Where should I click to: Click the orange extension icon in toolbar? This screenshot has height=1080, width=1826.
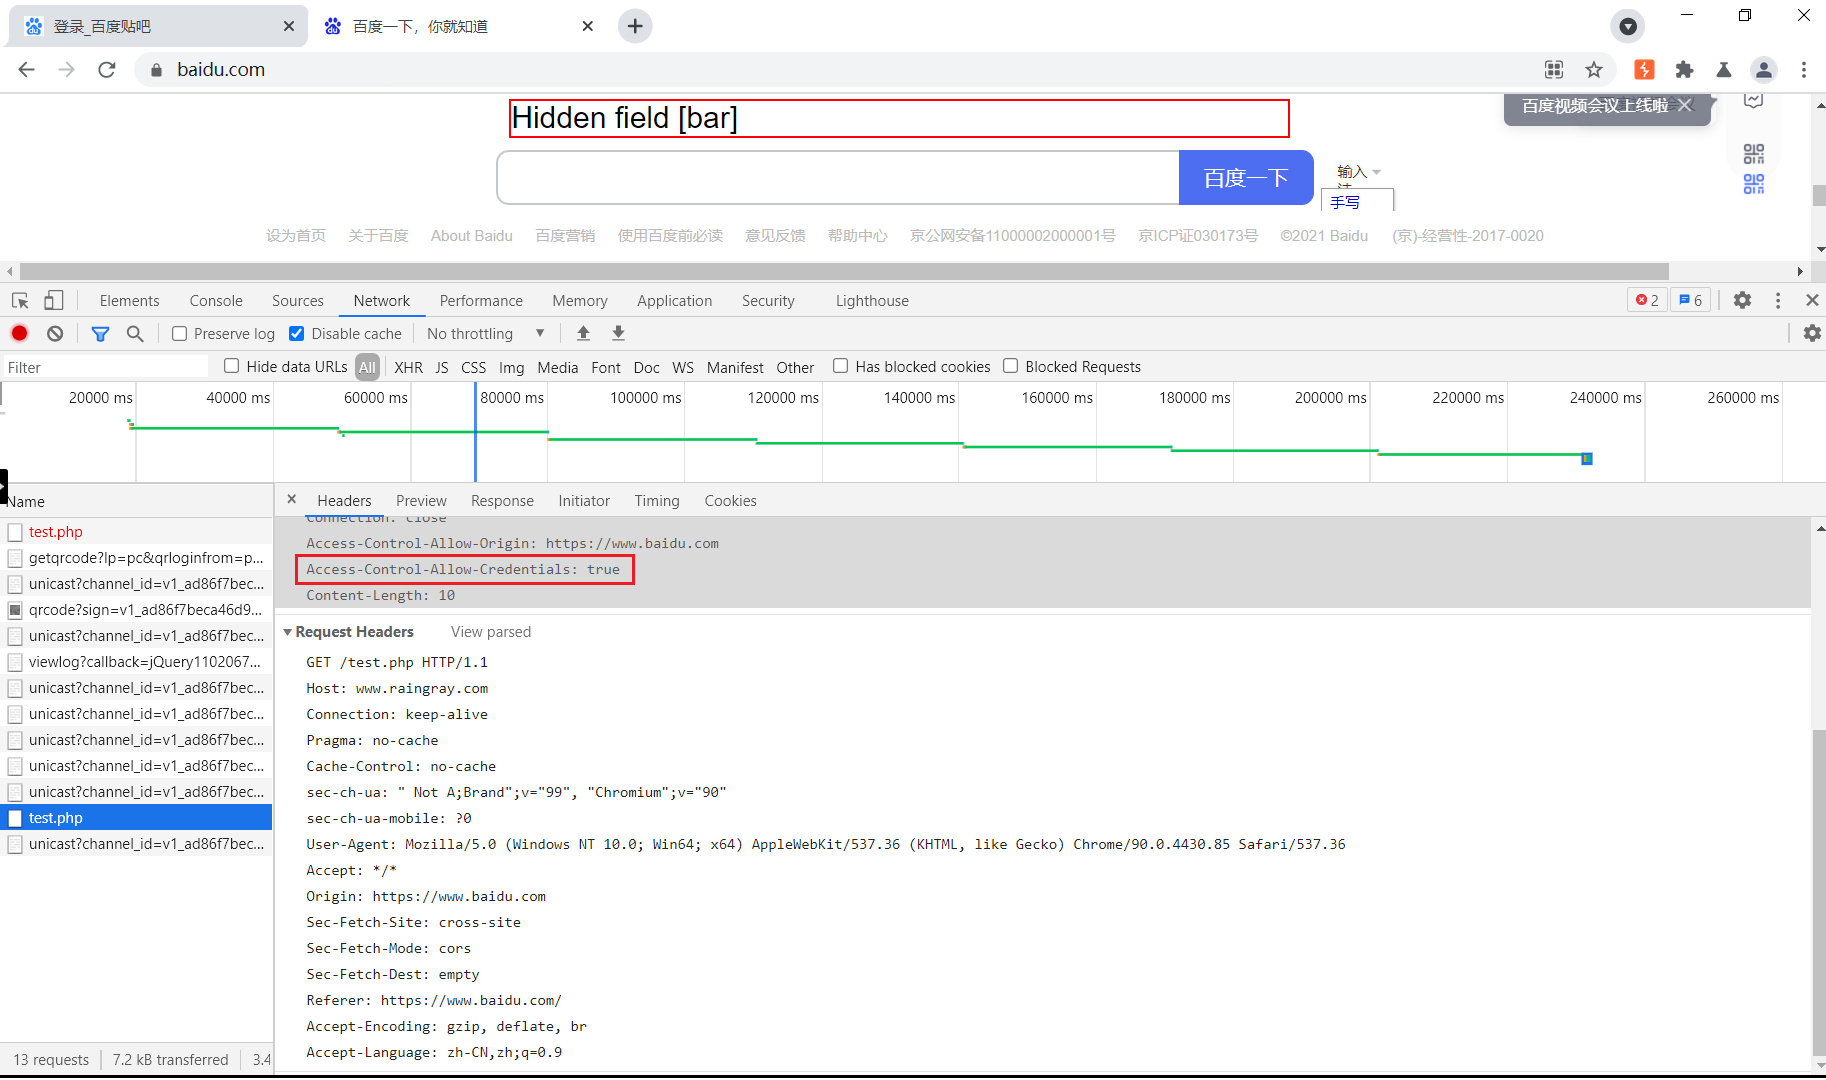1644,69
